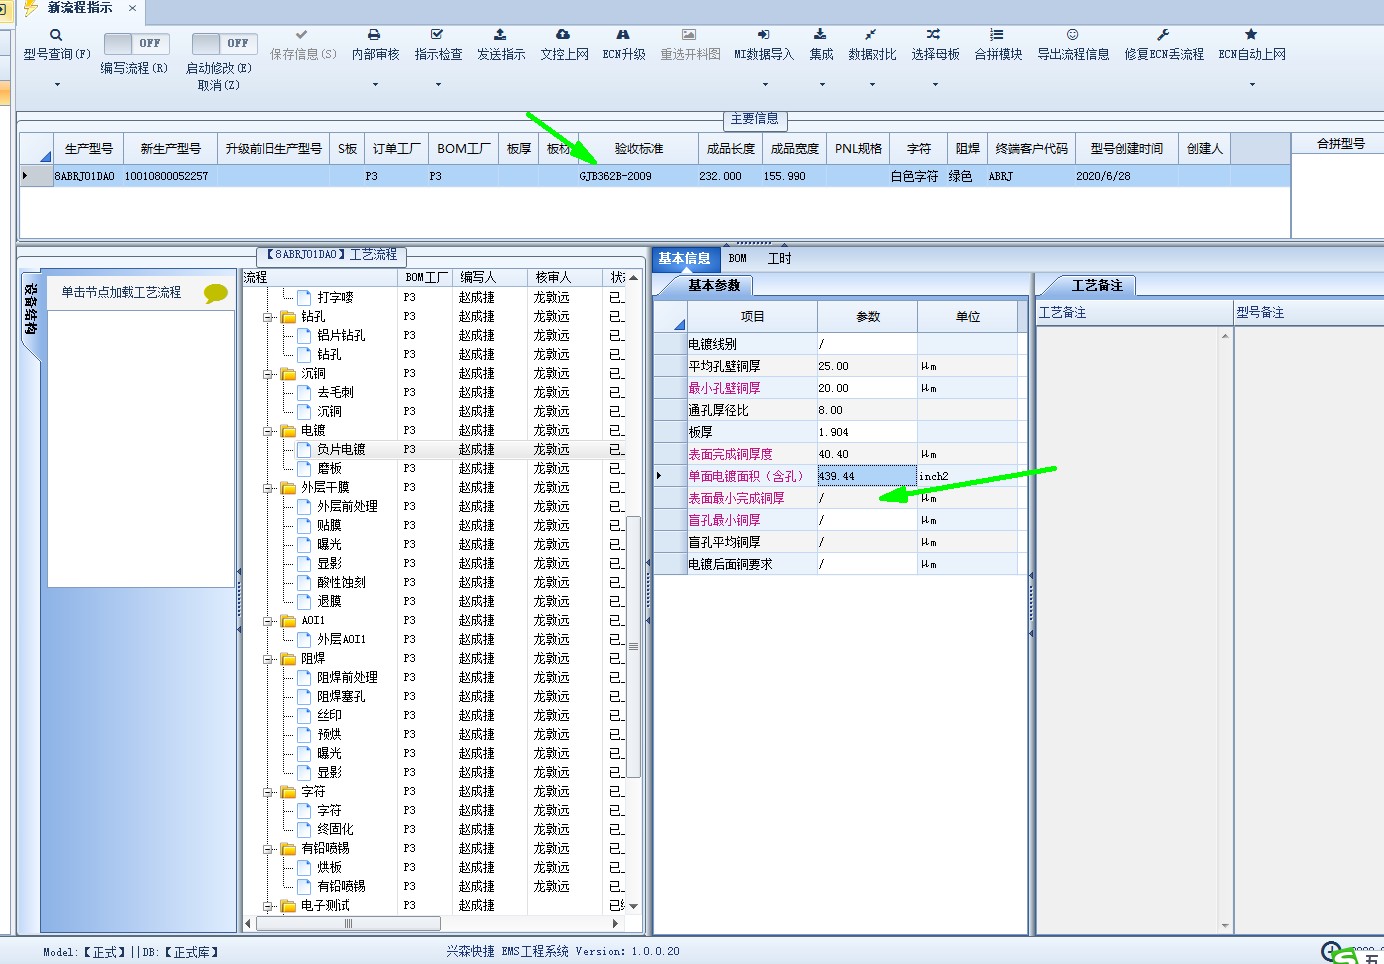This screenshot has width=1384, height=964.
Task: Switch to 工时 tab
Action: point(780,259)
